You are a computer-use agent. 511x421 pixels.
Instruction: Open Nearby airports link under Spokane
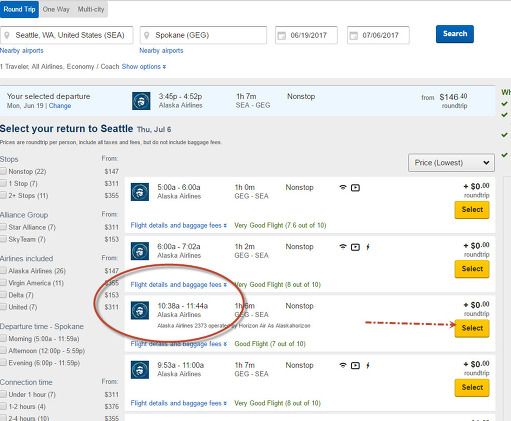[161, 51]
